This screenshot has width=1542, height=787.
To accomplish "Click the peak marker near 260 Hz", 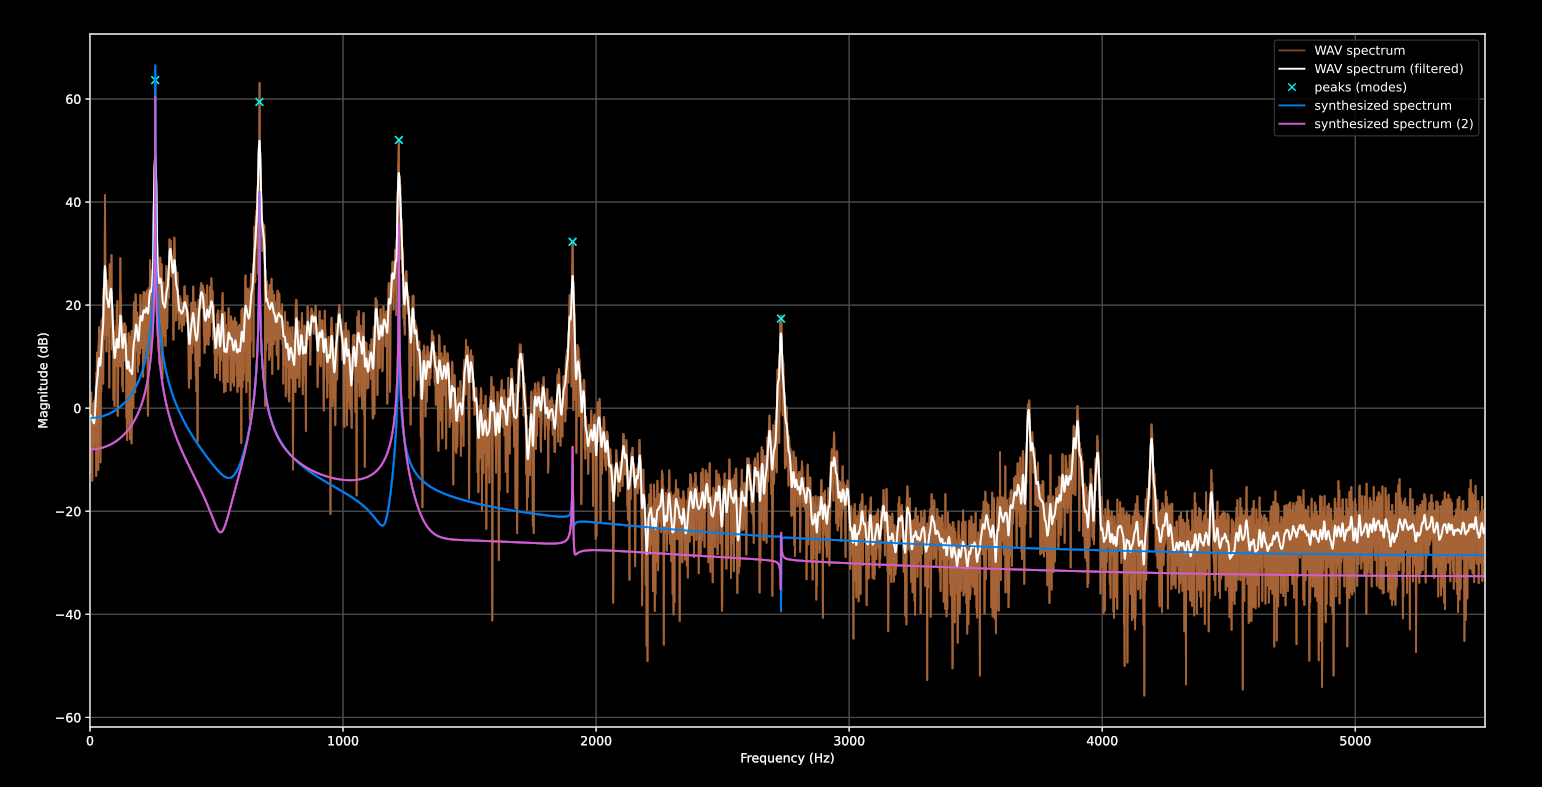I will [x=155, y=80].
